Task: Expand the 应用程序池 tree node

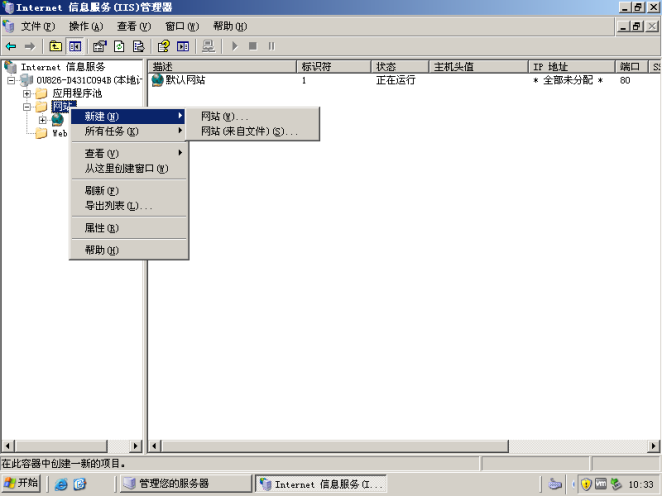Action: tap(27, 93)
